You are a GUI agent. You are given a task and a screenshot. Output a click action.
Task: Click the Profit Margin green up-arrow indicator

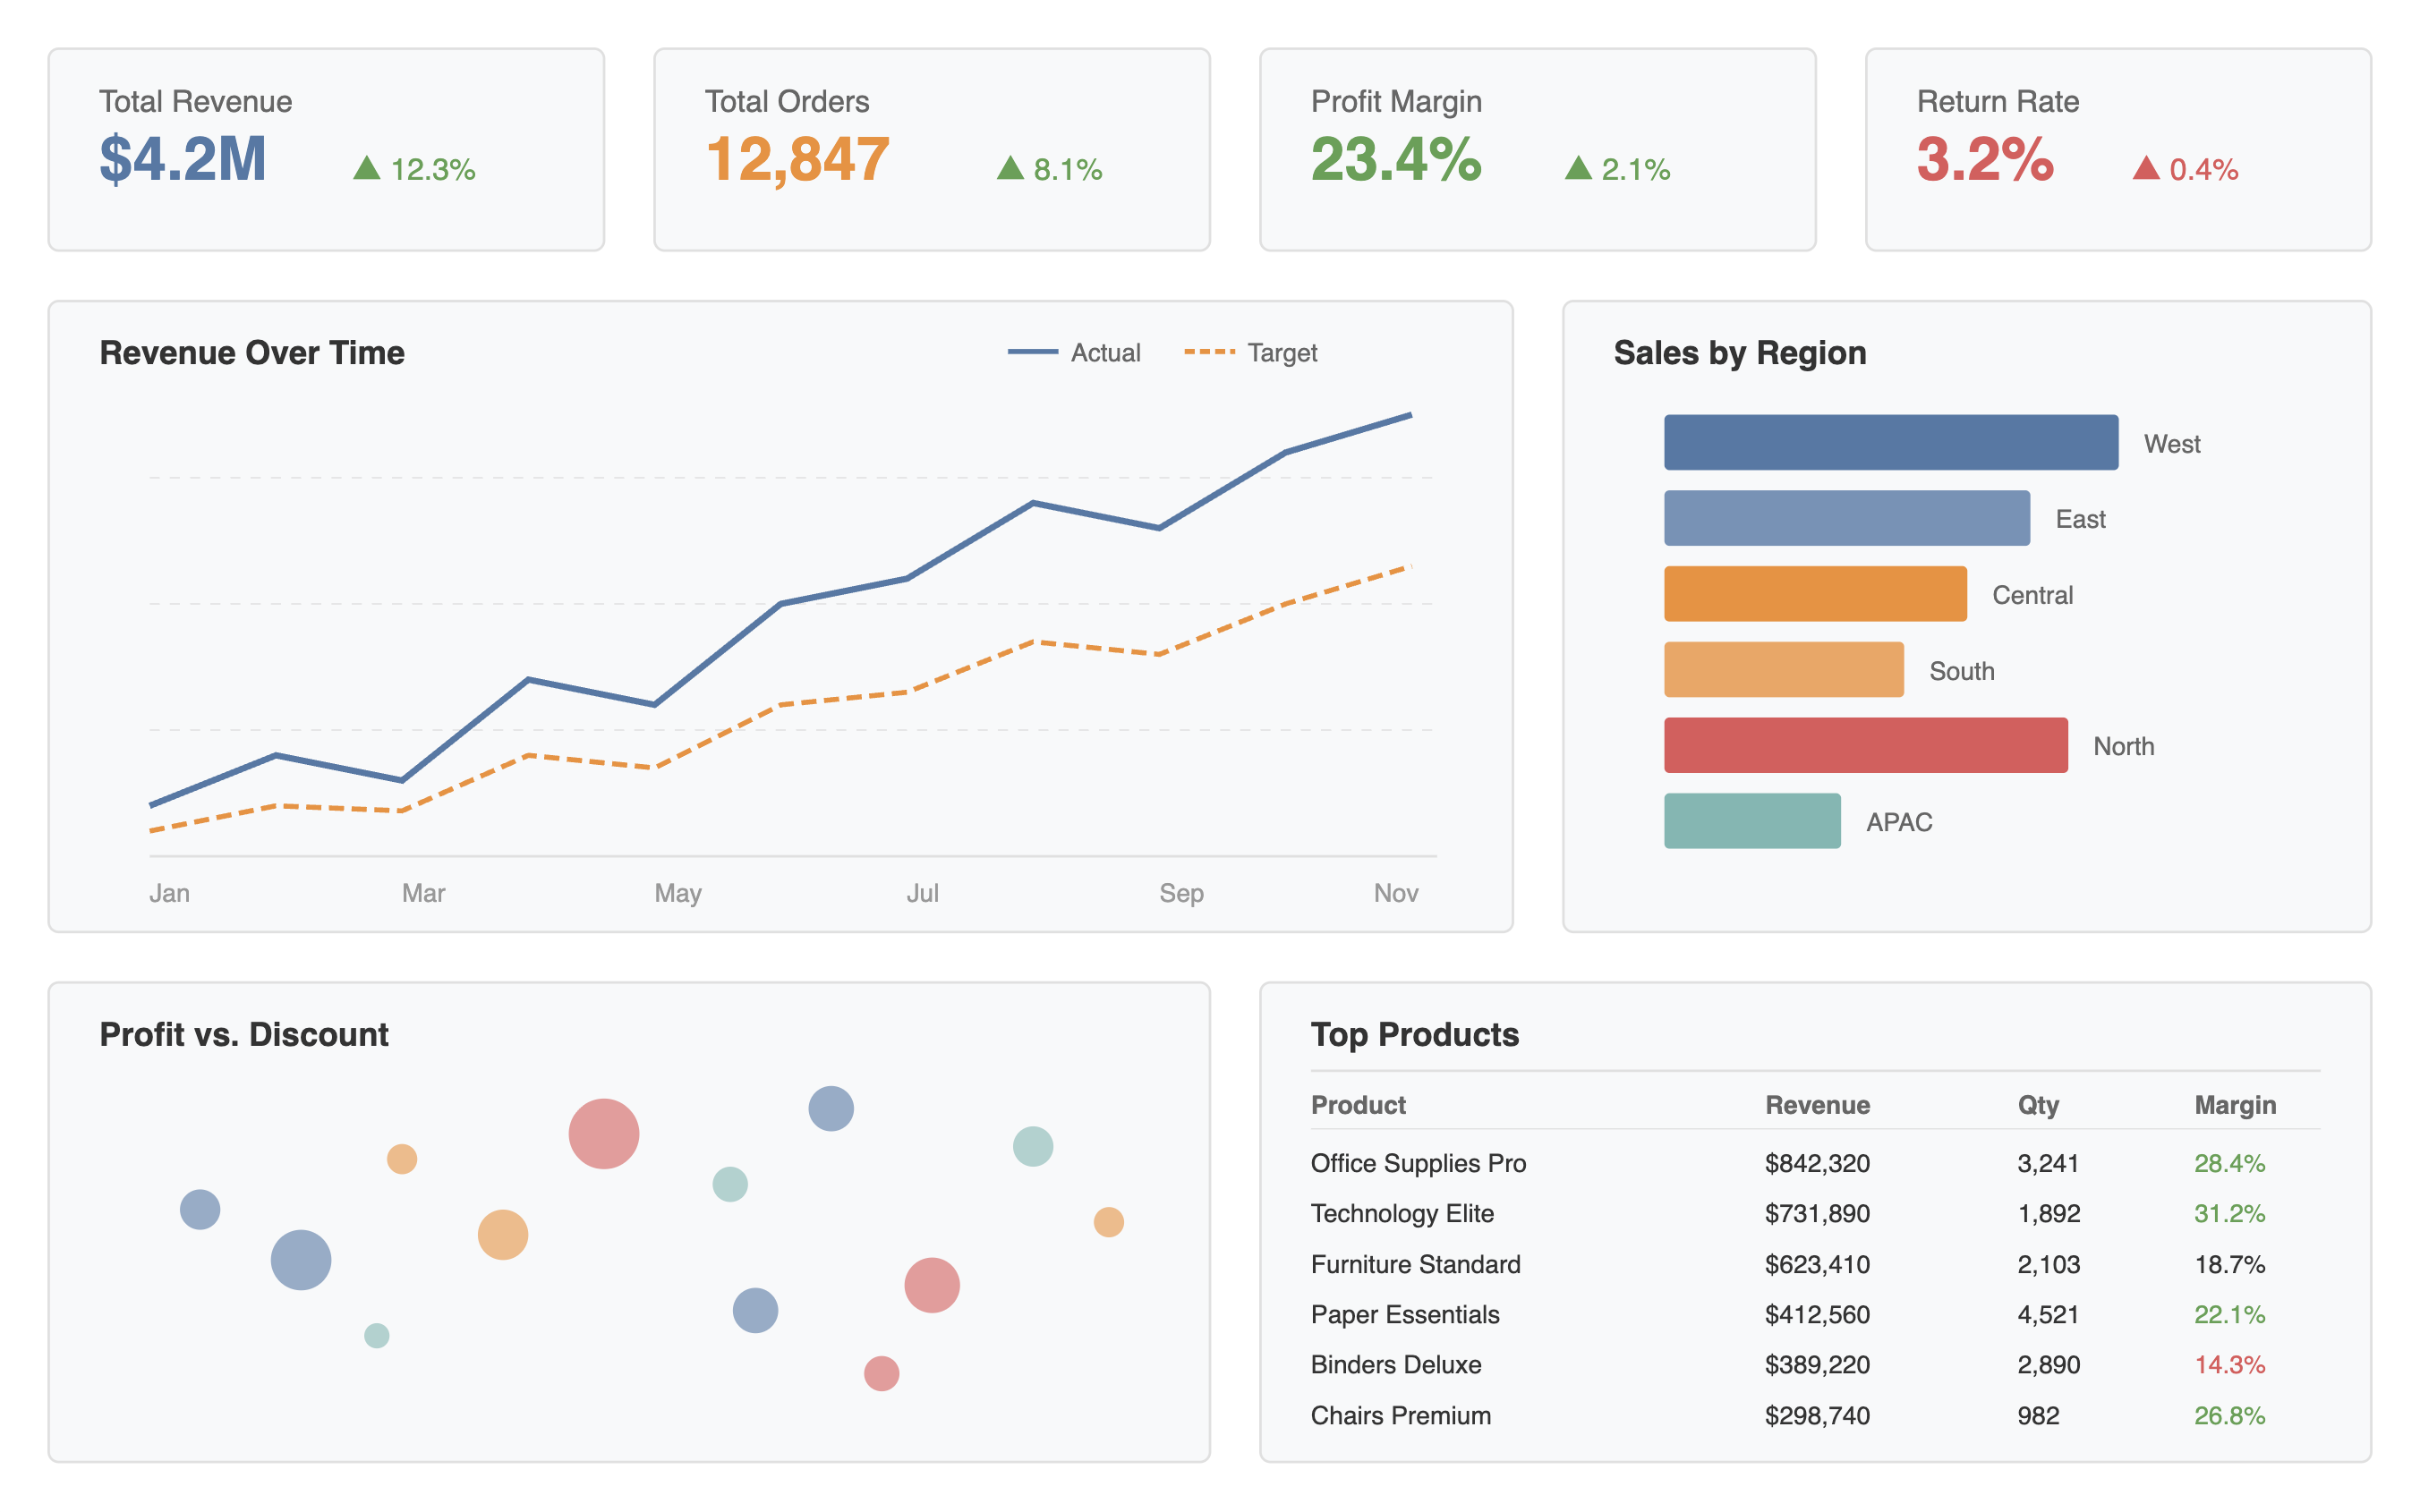[1578, 168]
